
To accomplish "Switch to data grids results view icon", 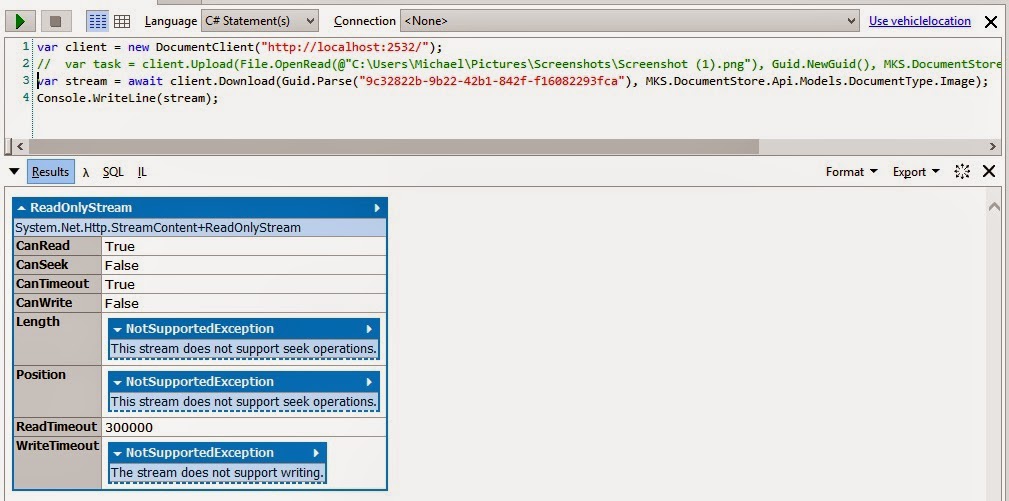I will (x=122, y=21).
